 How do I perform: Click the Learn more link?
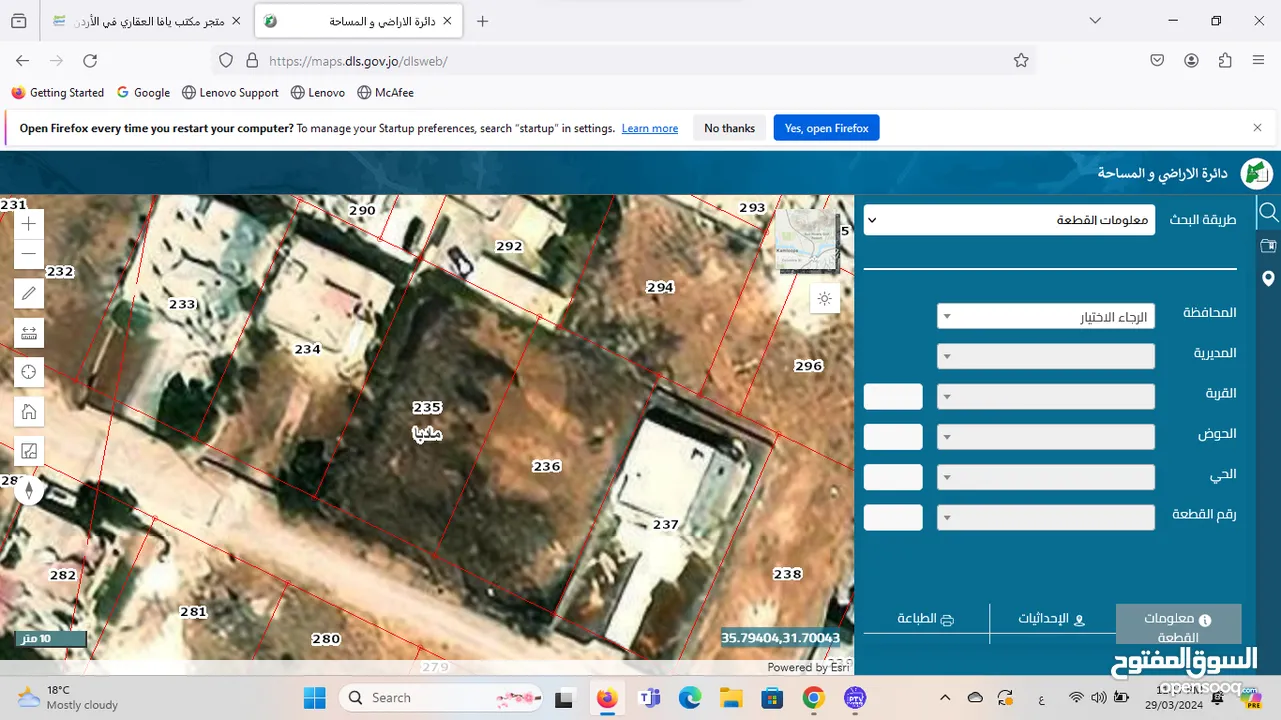click(650, 129)
